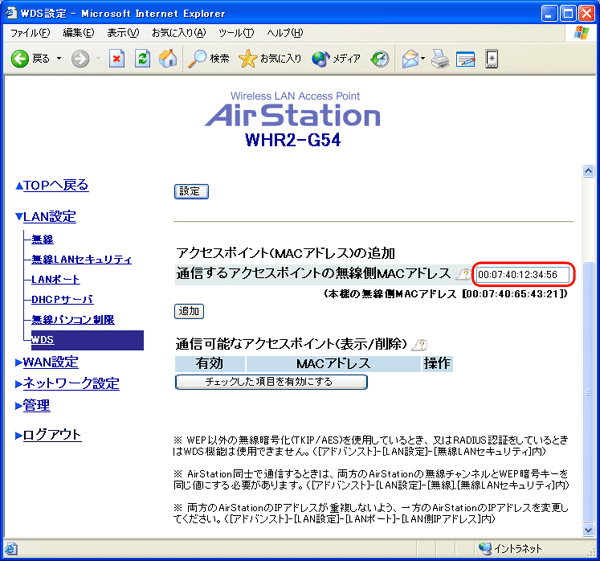Open the LANポート sidebar link
Viewport: 600px width, 561px height.
click(x=55, y=280)
